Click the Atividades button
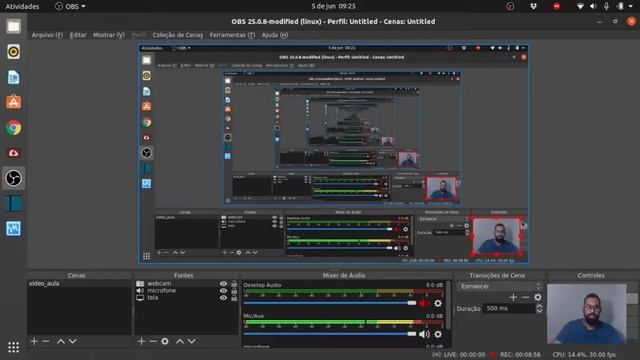This screenshot has width=640, height=360. [22, 6]
